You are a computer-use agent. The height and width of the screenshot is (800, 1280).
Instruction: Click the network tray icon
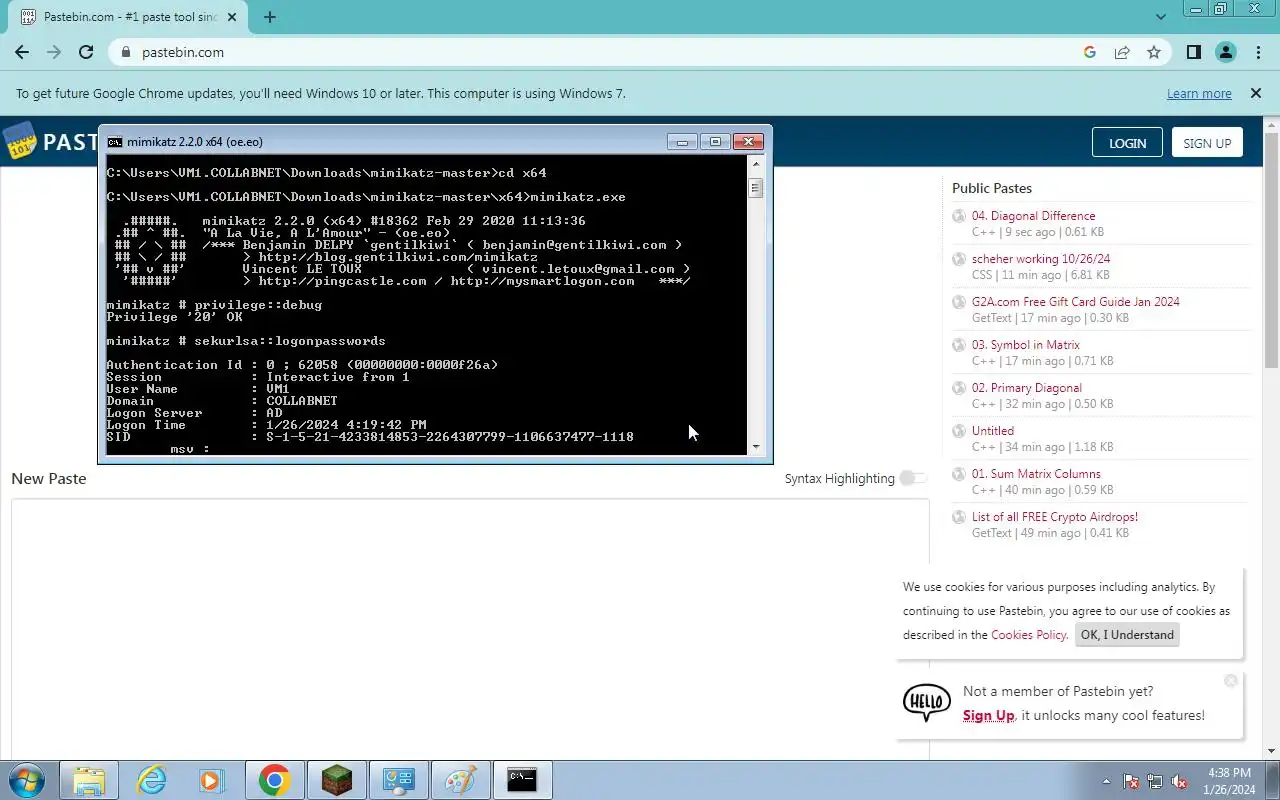point(1155,781)
